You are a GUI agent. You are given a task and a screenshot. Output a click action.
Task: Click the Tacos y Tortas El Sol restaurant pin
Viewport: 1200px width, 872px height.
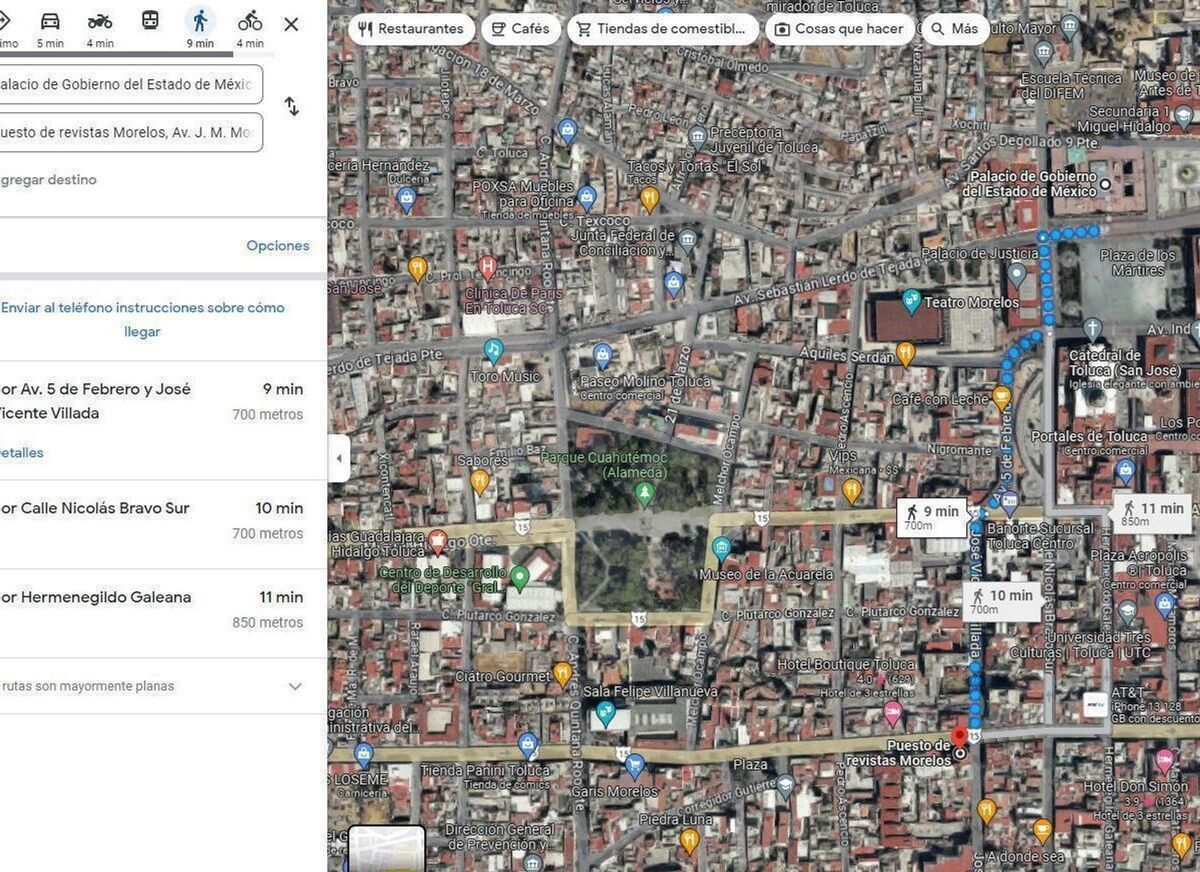(650, 198)
